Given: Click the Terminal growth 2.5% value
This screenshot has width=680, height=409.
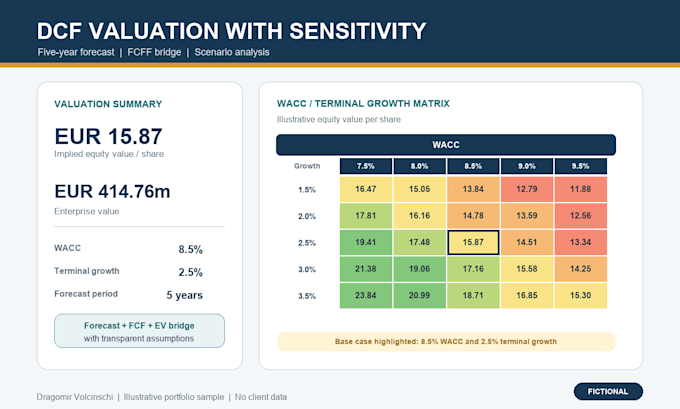Looking at the screenshot, I should [190, 272].
